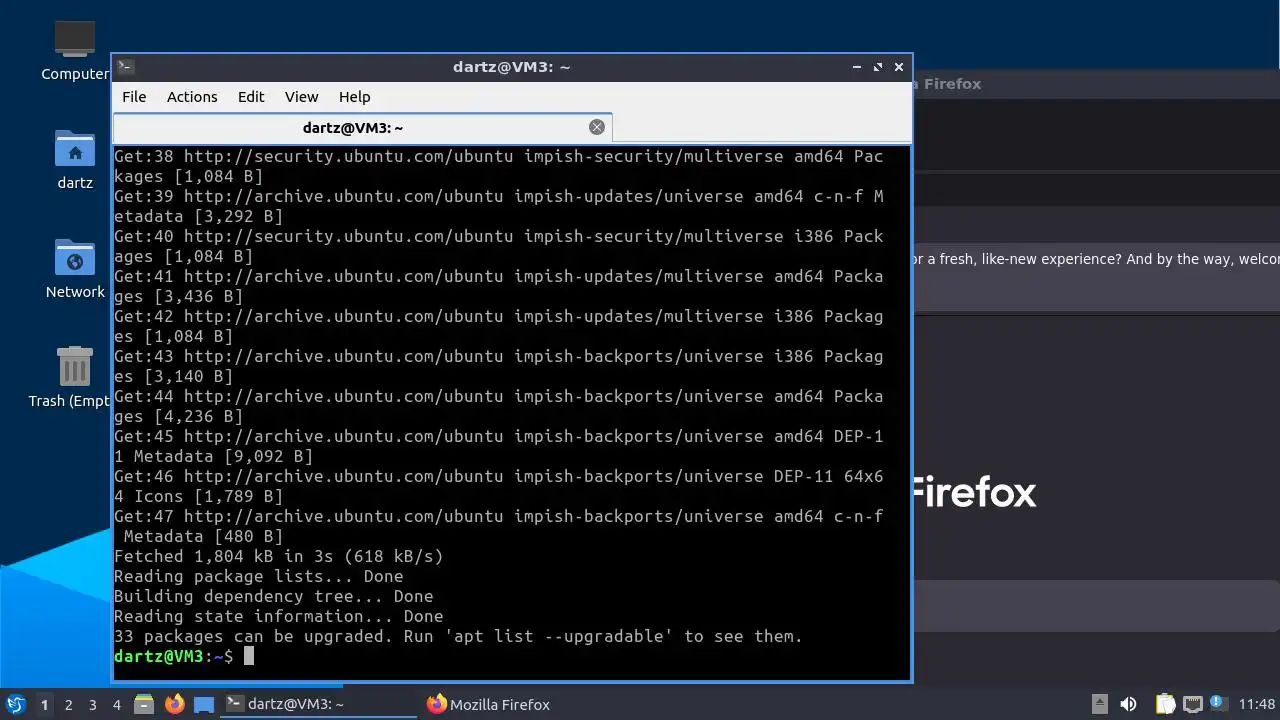Viewport: 1280px width, 720px height.
Task: Open the update notifier tray icon
Action: pos(1218,703)
